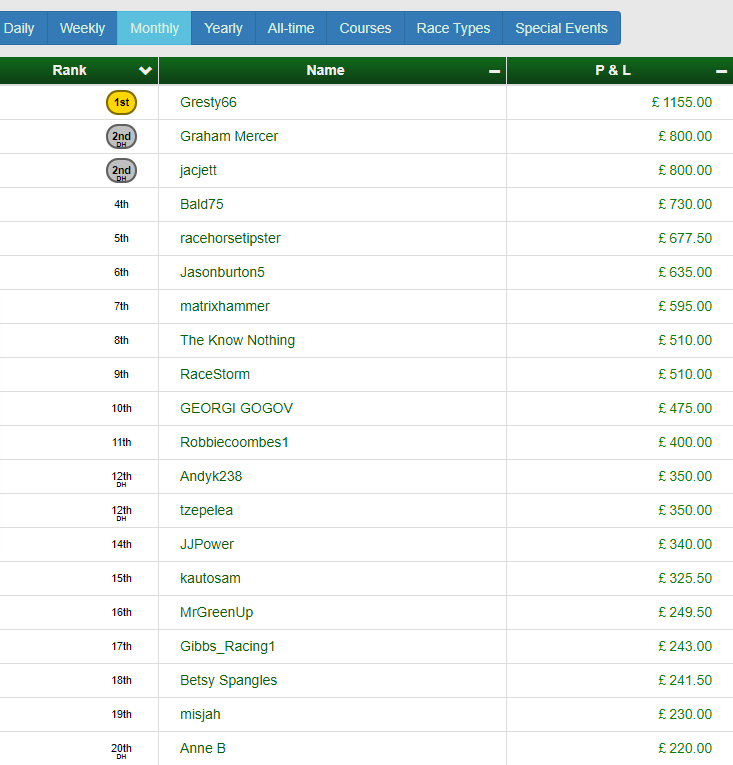Click the 4th rank label
The width and height of the screenshot is (733, 765).
(x=122, y=204)
